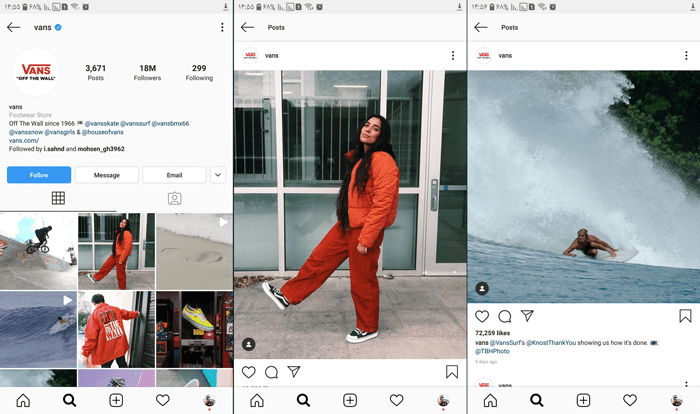This screenshot has width=700, height=414.
Task: Share the surfer wave post
Action: coord(527,316)
